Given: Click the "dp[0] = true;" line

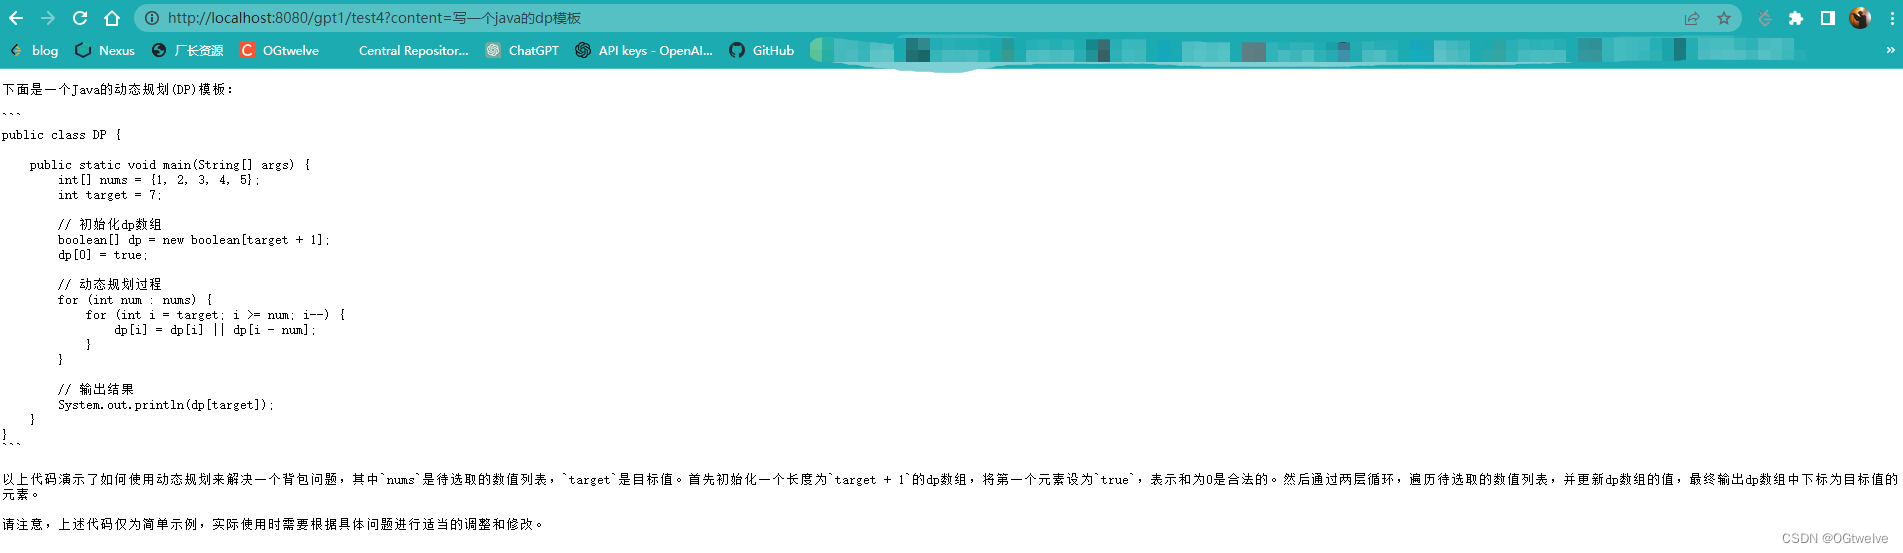Looking at the screenshot, I should click(102, 255).
